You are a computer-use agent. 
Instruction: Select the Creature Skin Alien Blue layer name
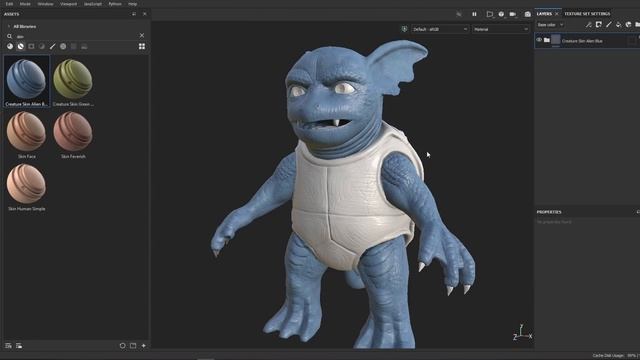(x=582, y=41)
